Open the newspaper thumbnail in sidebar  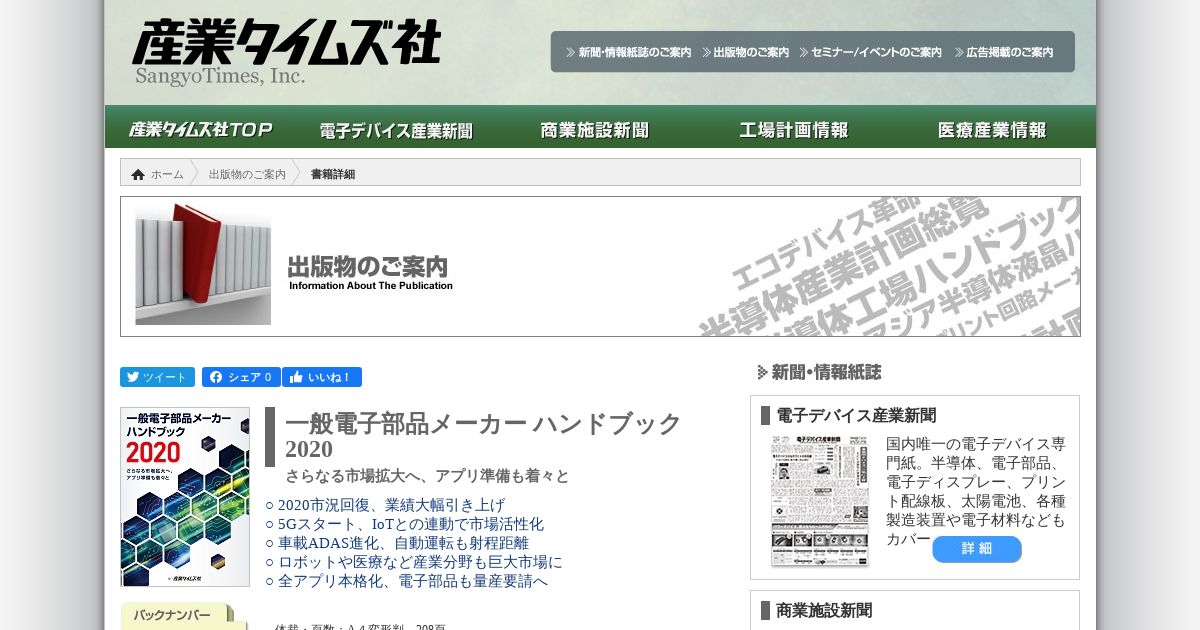click(x=819, y=501)
